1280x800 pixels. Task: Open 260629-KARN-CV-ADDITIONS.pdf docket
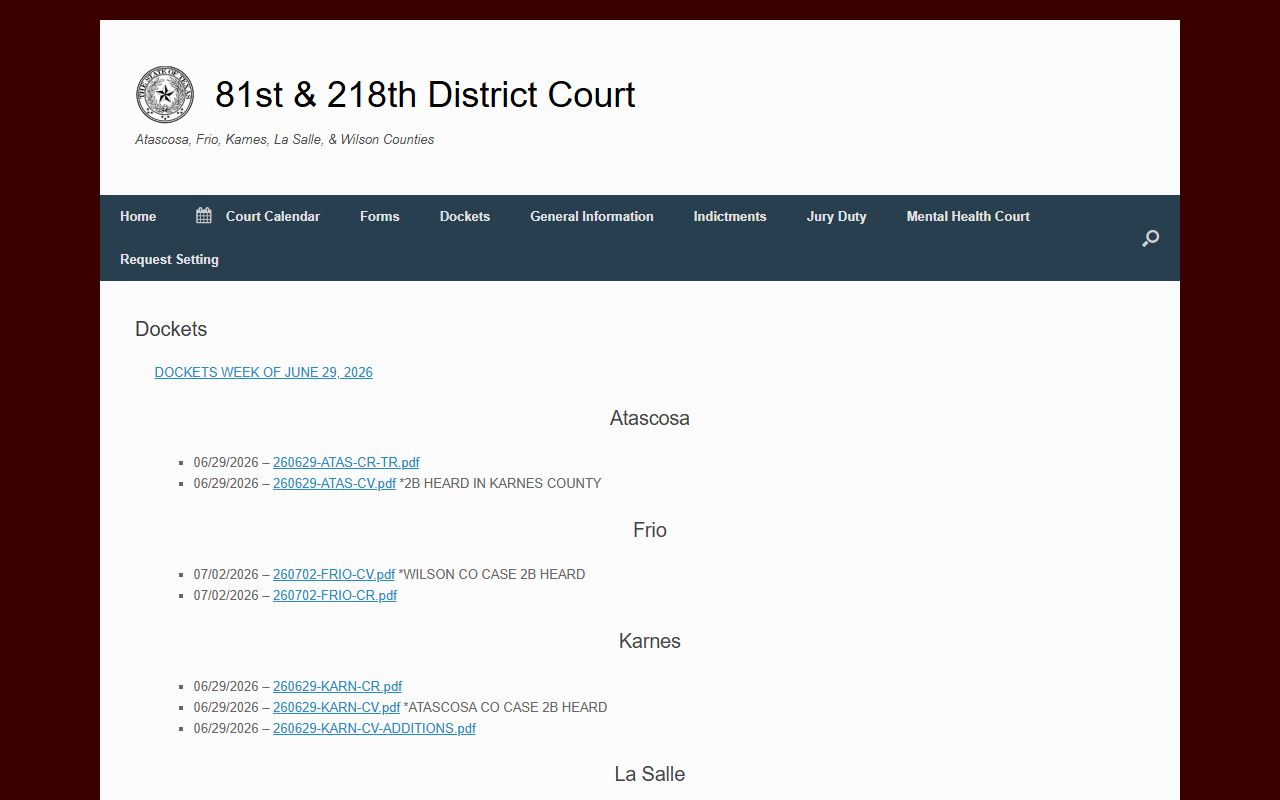[374, 728]
